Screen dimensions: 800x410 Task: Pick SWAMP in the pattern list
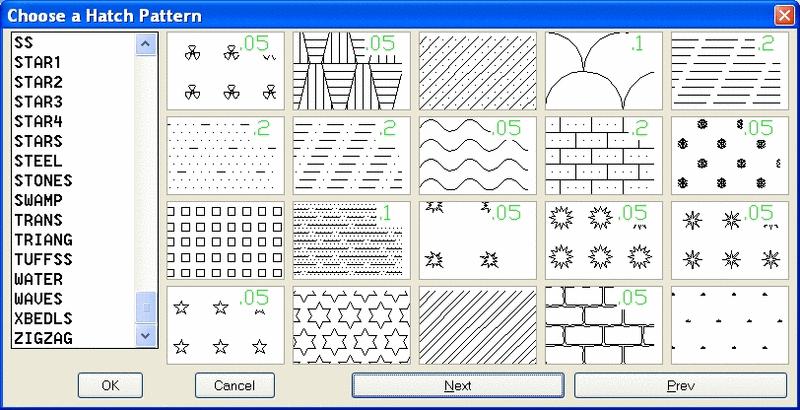[x=38, y=200]
